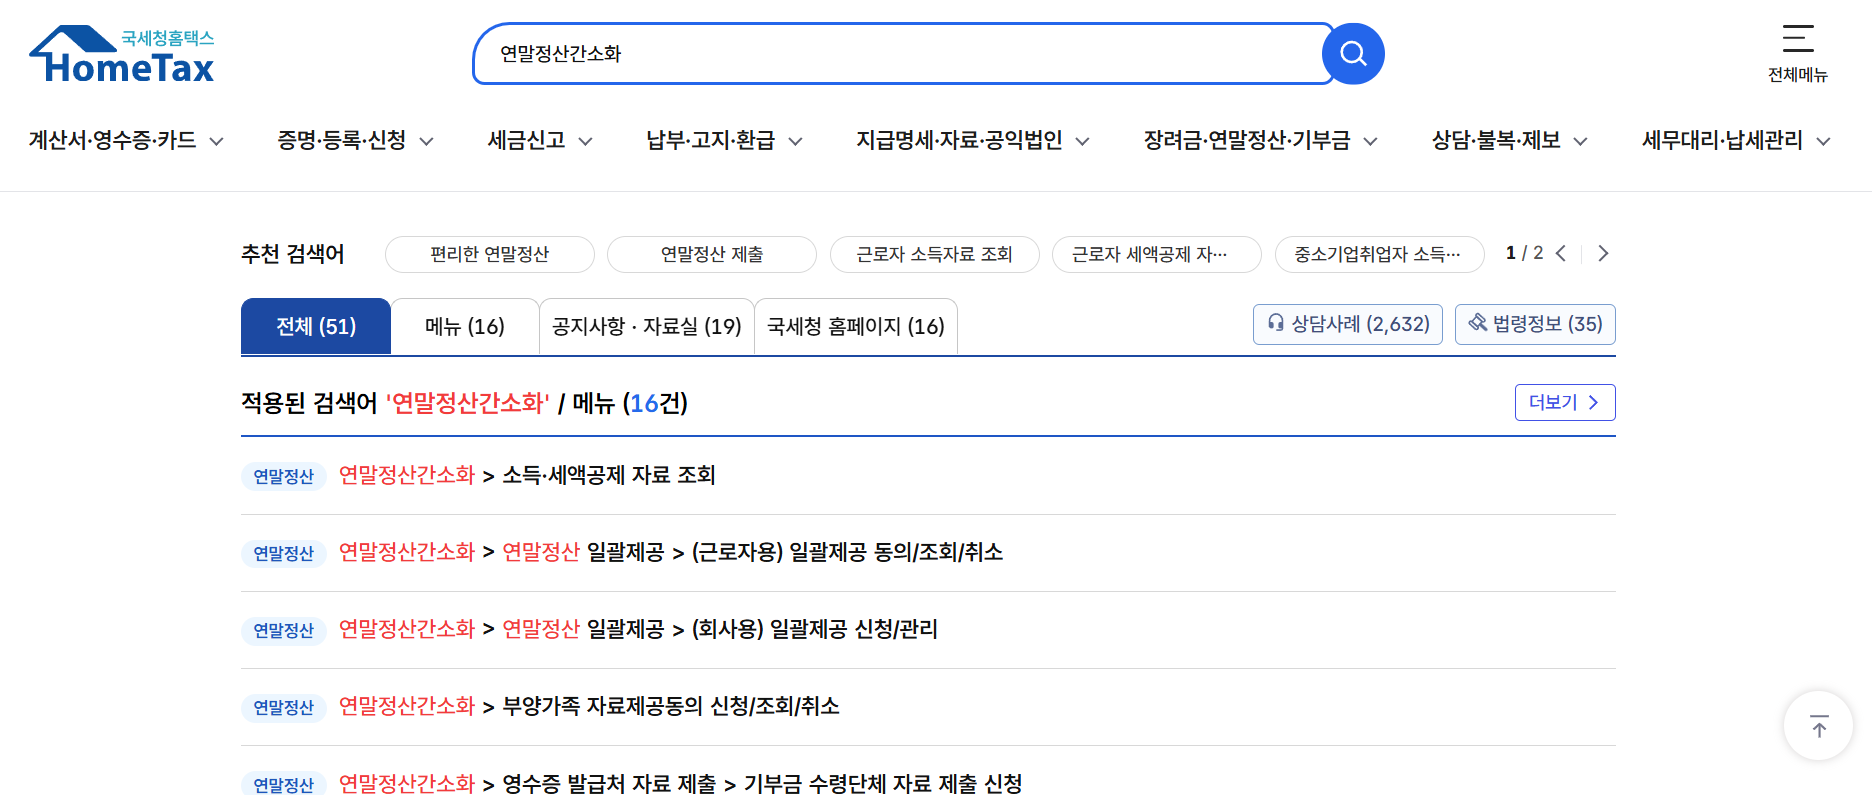Select recommended keyword 중소기업취업자 소득…
1872x795 pixels.
1380,254
